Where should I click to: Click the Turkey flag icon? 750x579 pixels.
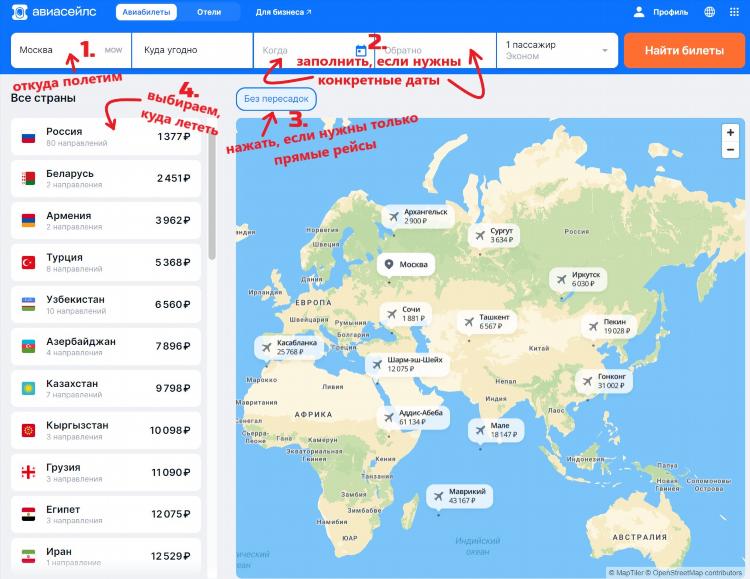pyautogui.click(x=28, y=263)
